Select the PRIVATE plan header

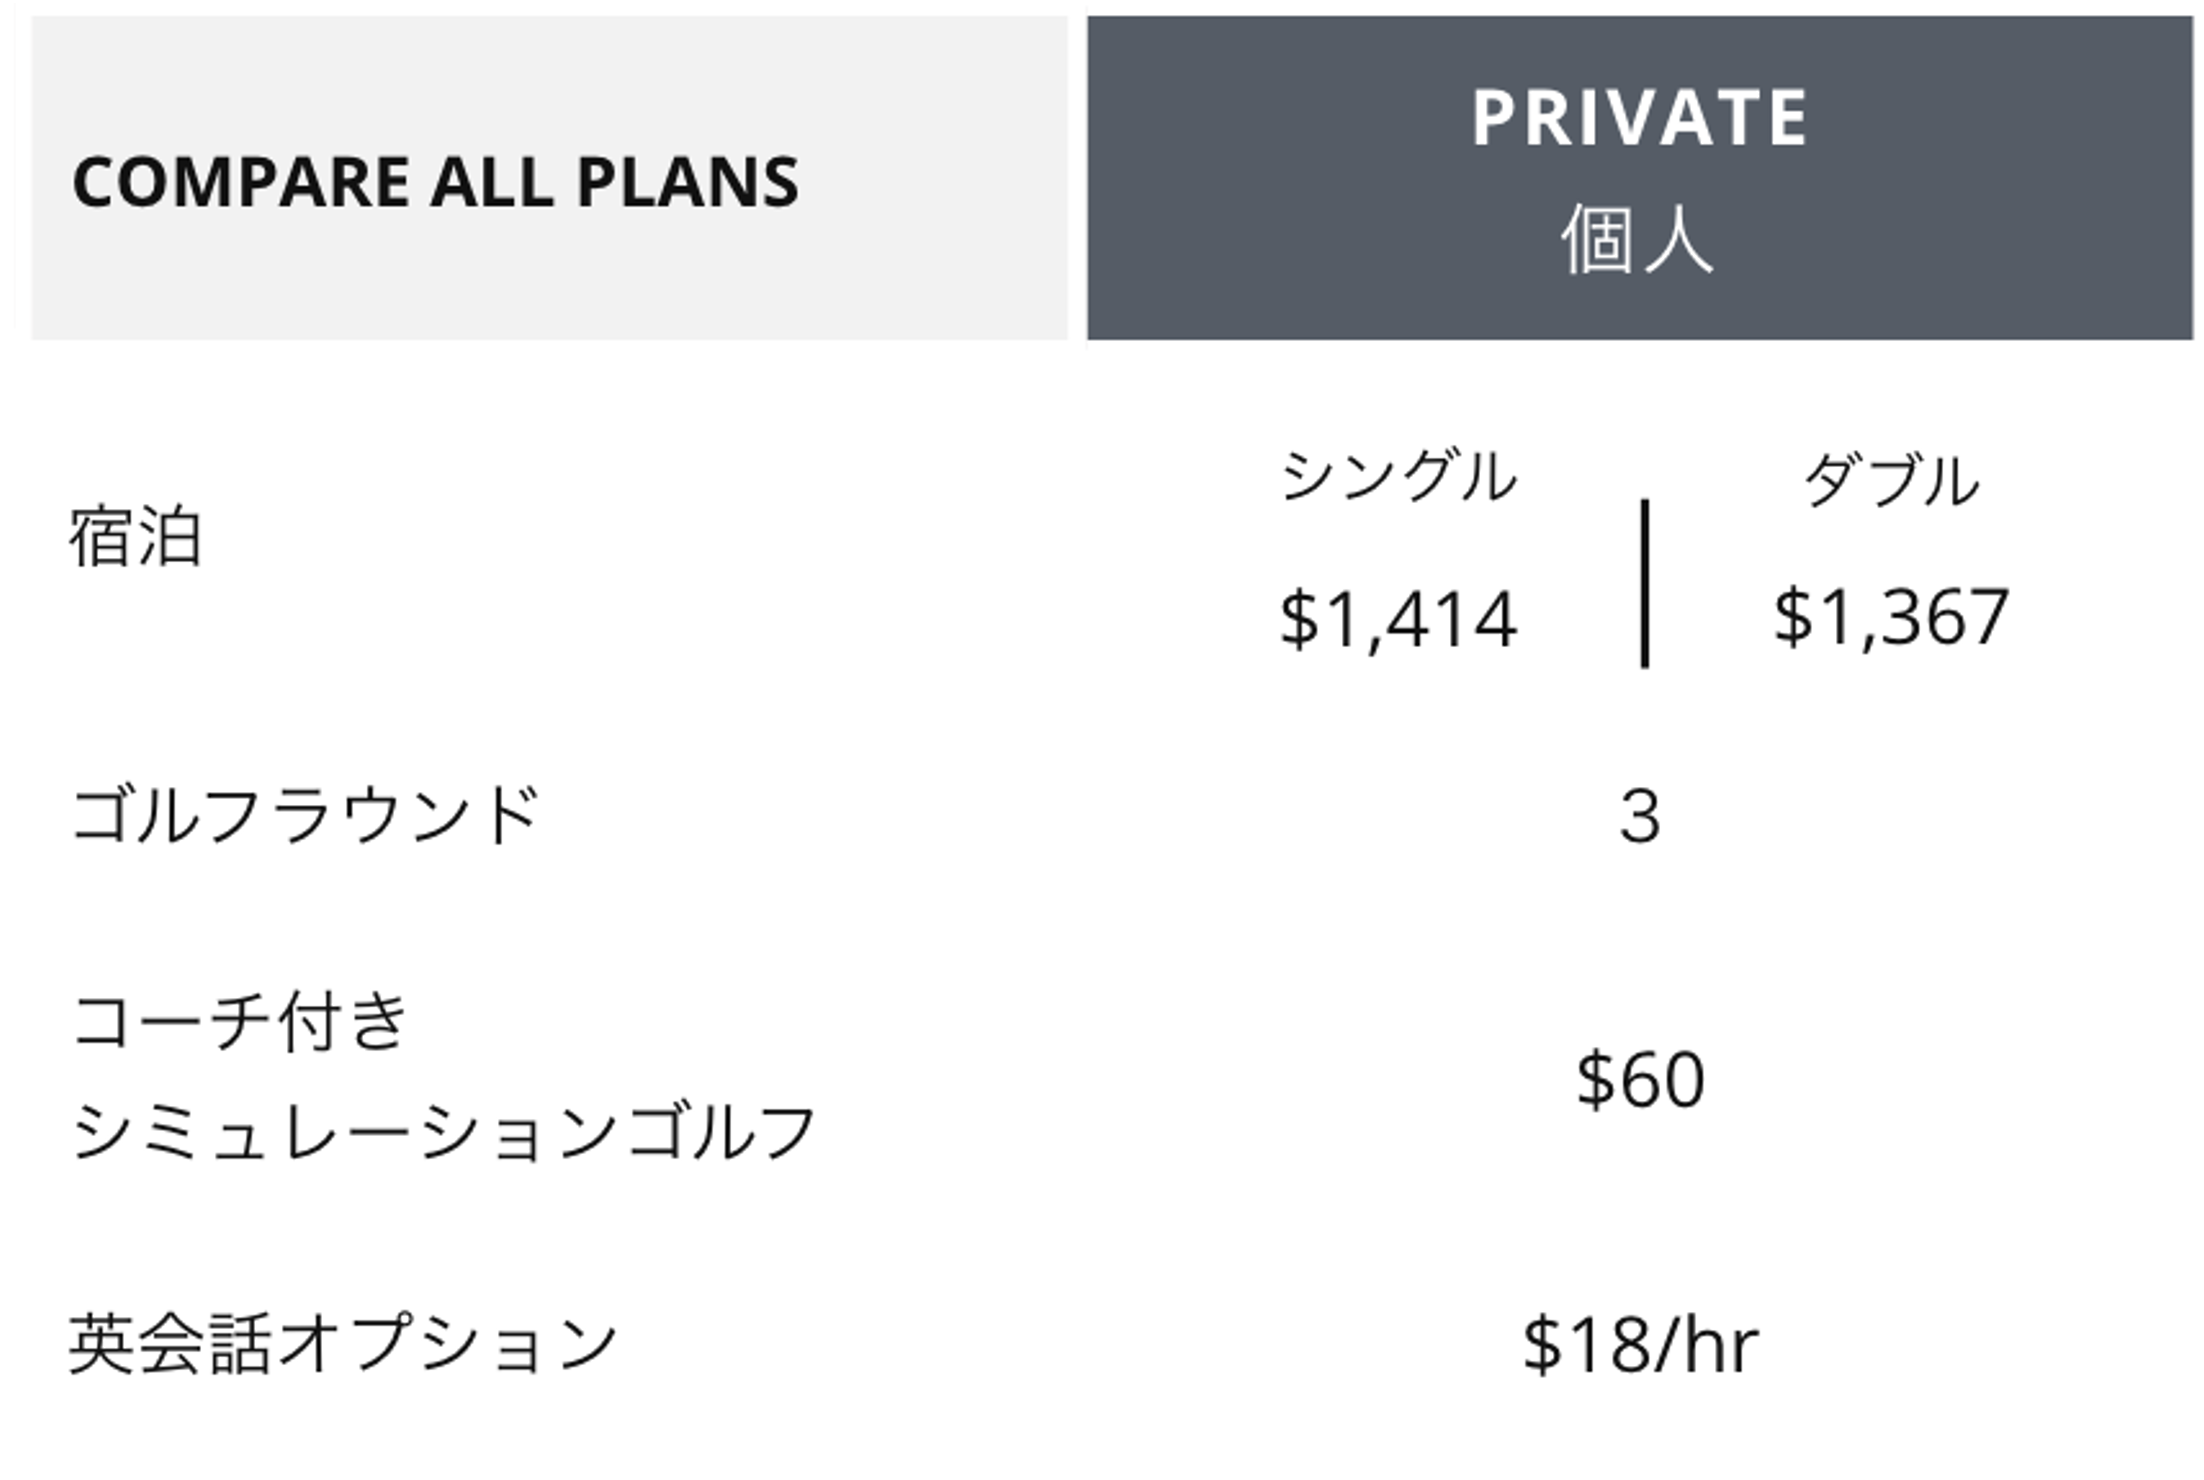pyautogui.click(x=1640, y=118)
